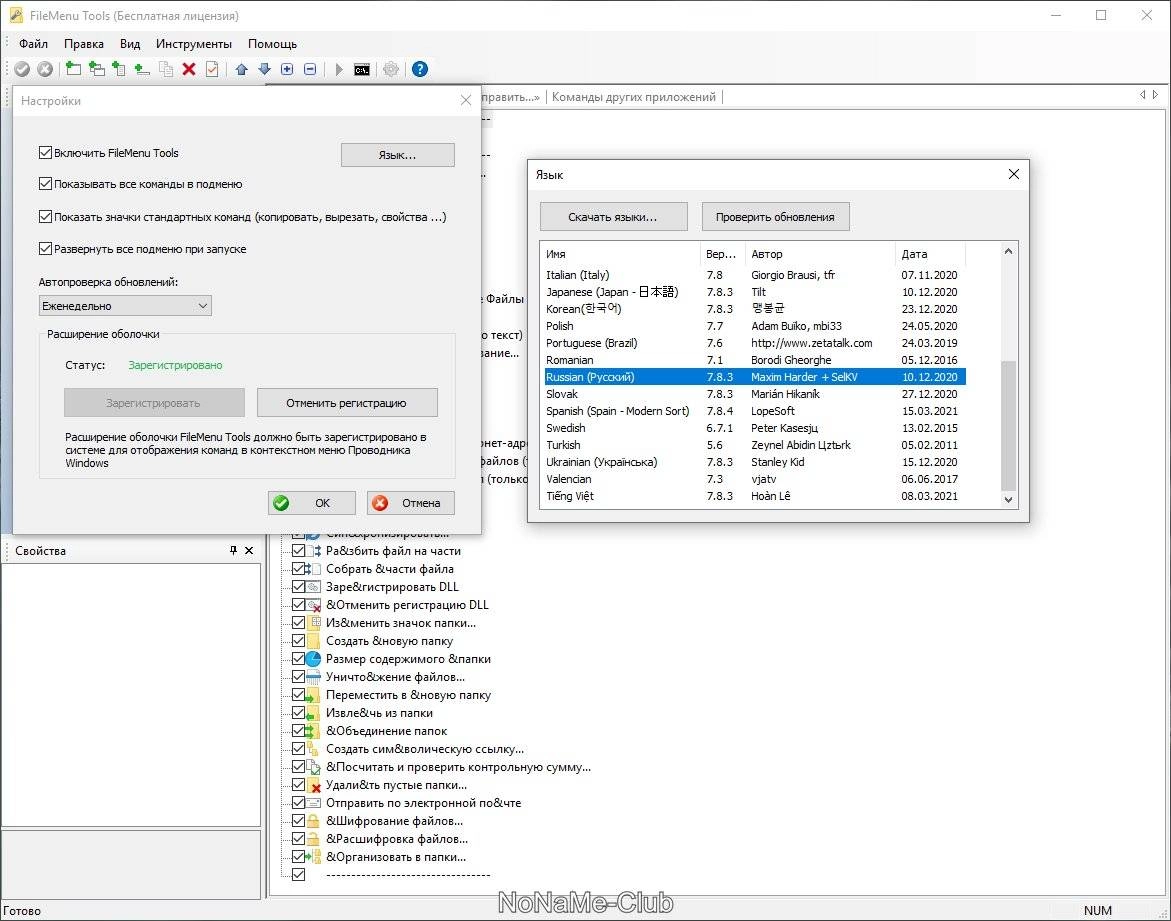Click the expand all plus toolbar icon
Screen dimensions: 1171x921
(287, 69)
